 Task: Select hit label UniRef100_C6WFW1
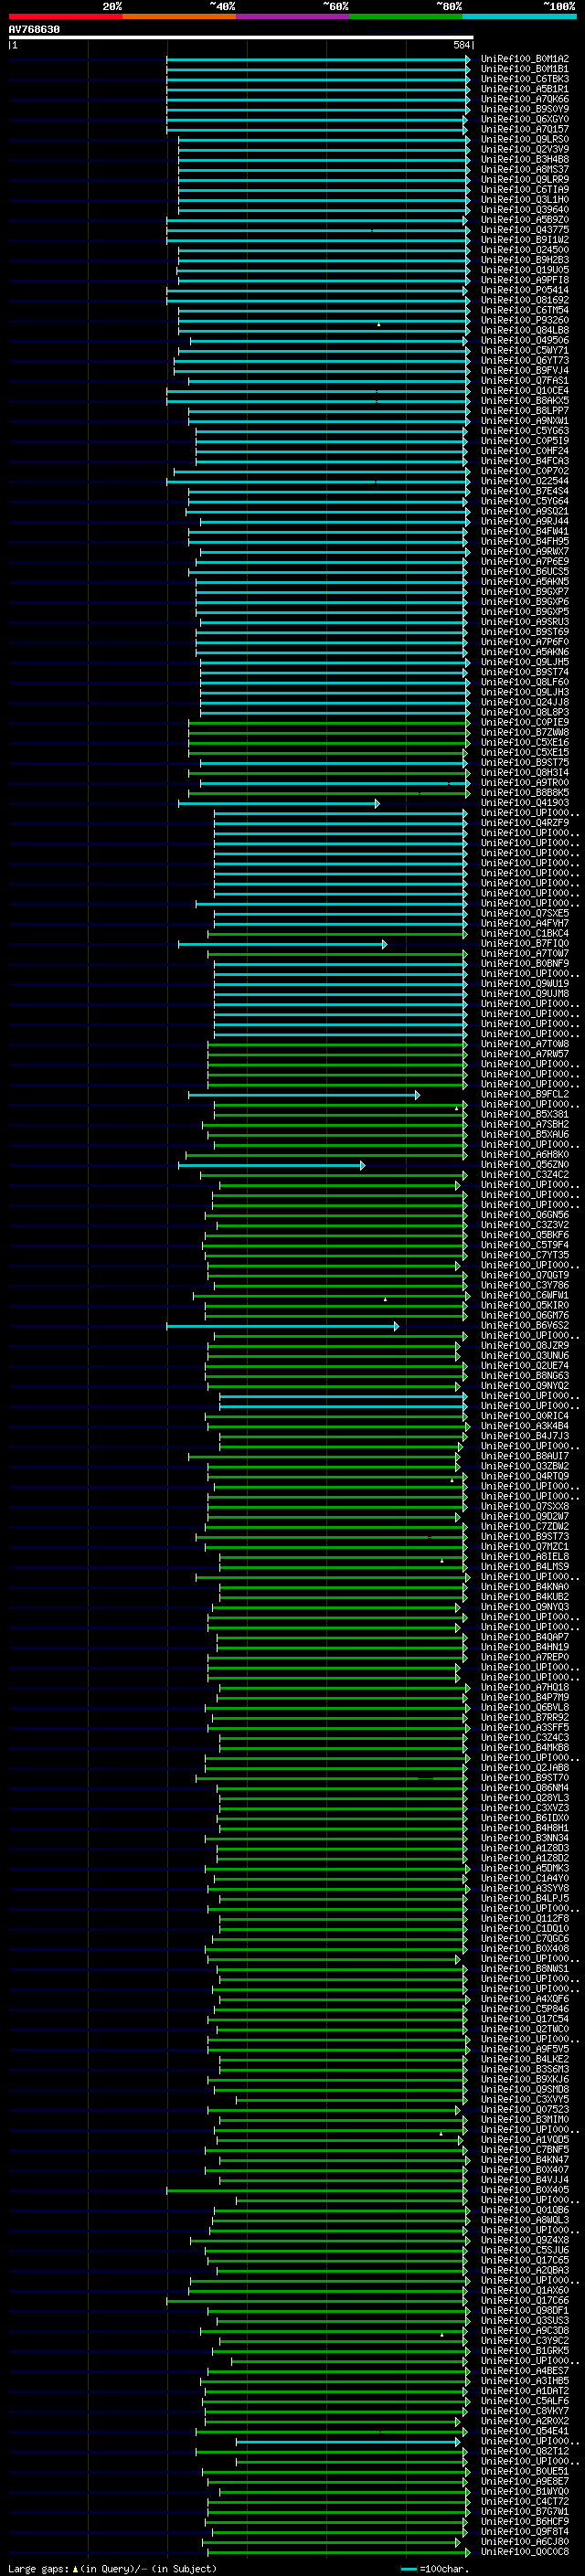click(x=525, y=1297)
